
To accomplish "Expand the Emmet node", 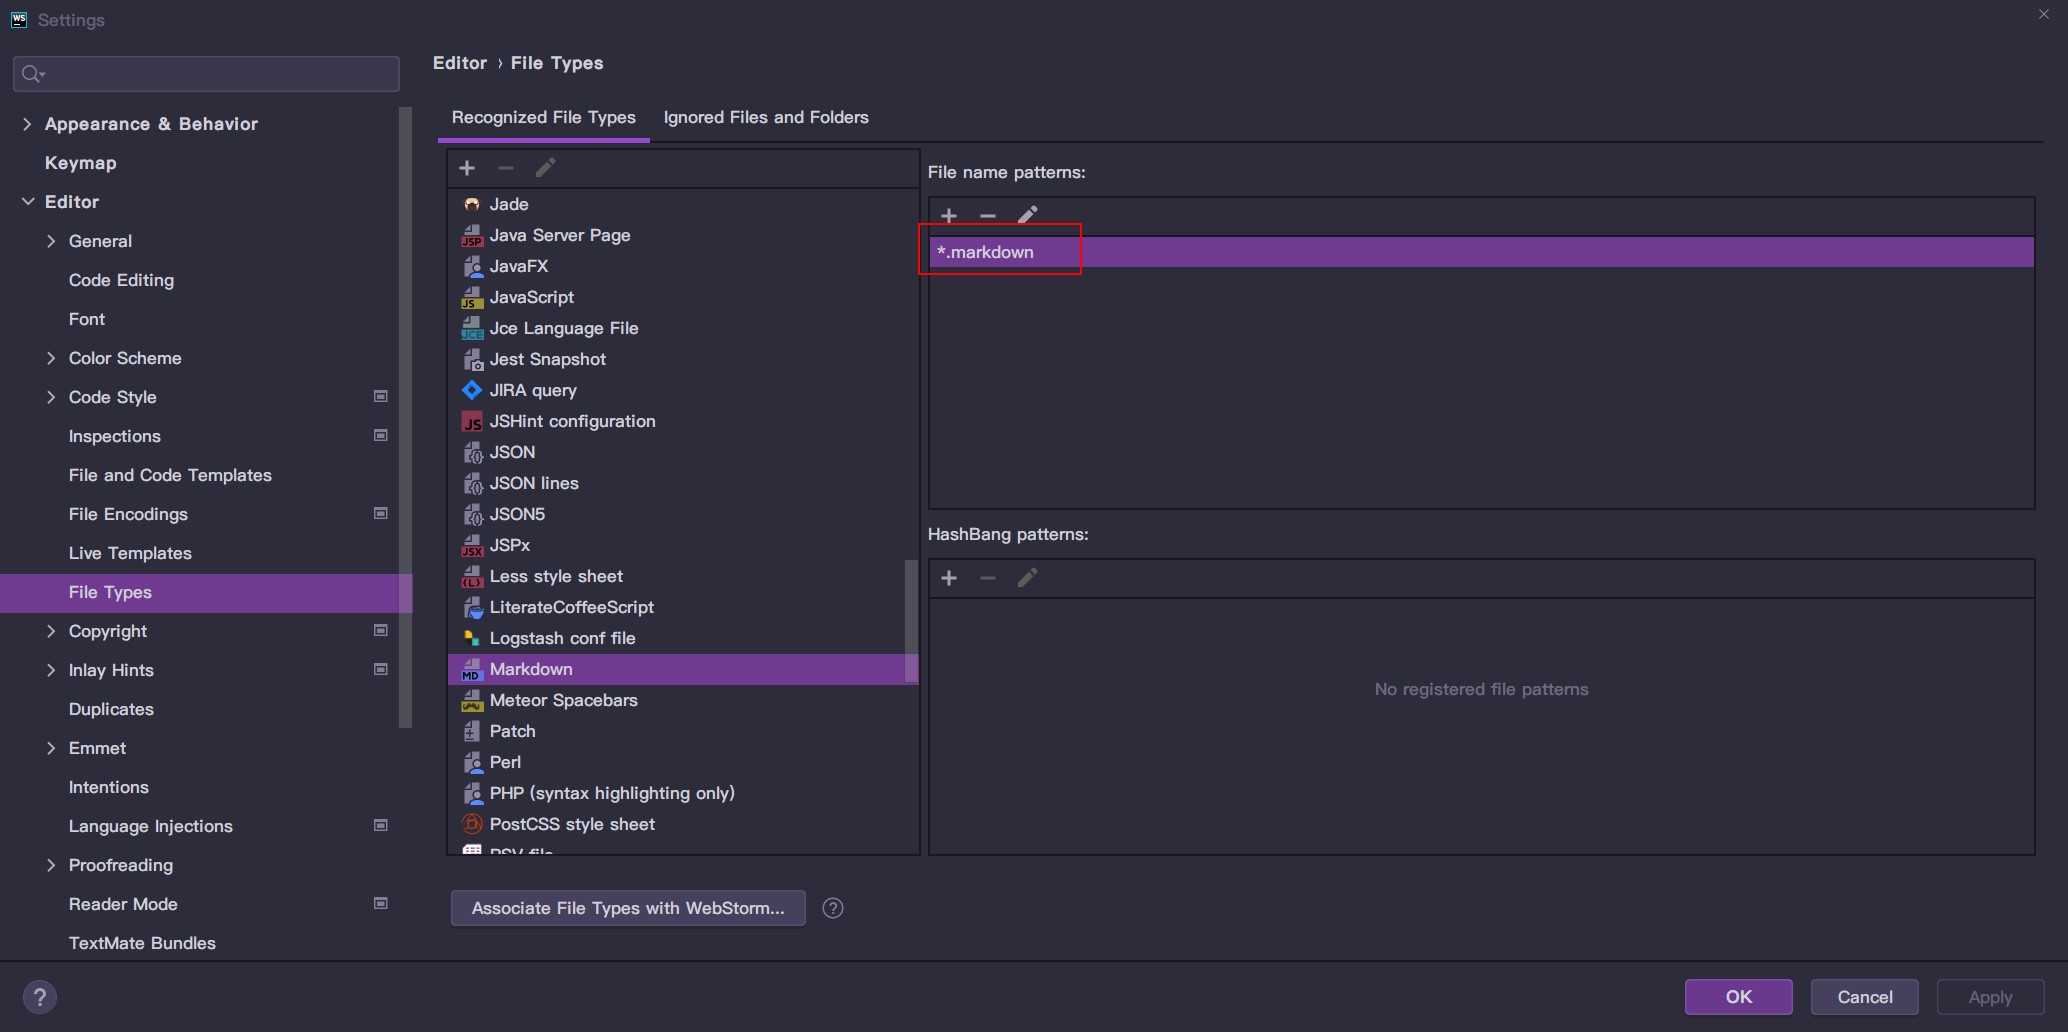I will click(51, 748).
